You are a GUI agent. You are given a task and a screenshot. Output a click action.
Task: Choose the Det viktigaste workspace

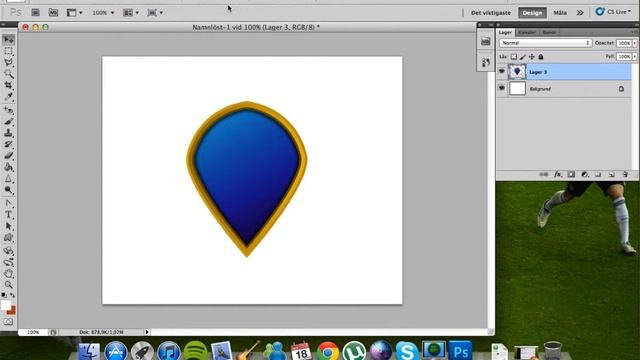[x=491, y=13]
